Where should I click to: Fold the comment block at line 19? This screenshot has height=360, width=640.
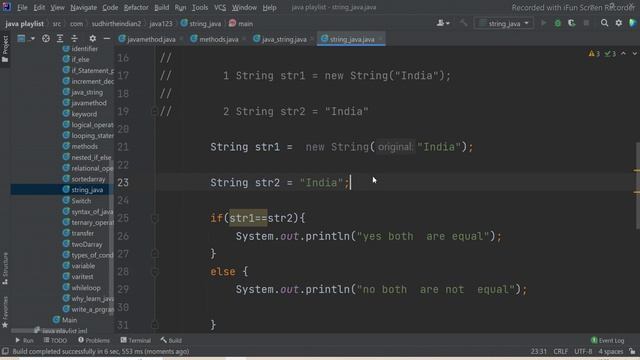[155, 111]
